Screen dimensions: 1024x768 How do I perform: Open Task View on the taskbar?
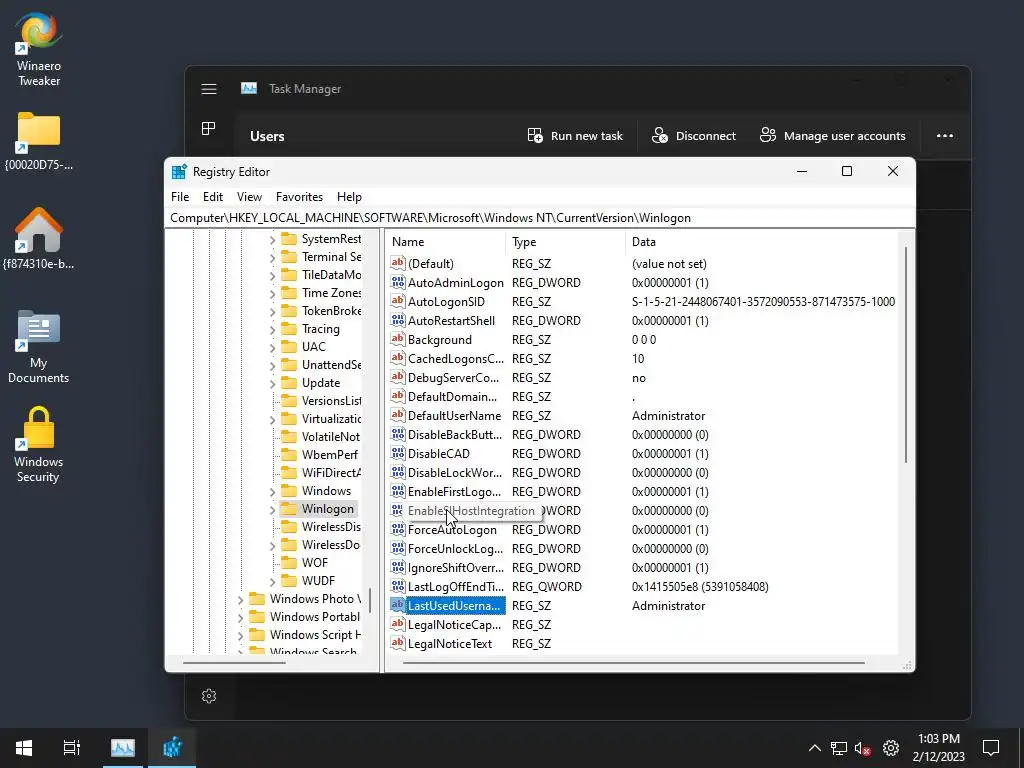point(72,747)
